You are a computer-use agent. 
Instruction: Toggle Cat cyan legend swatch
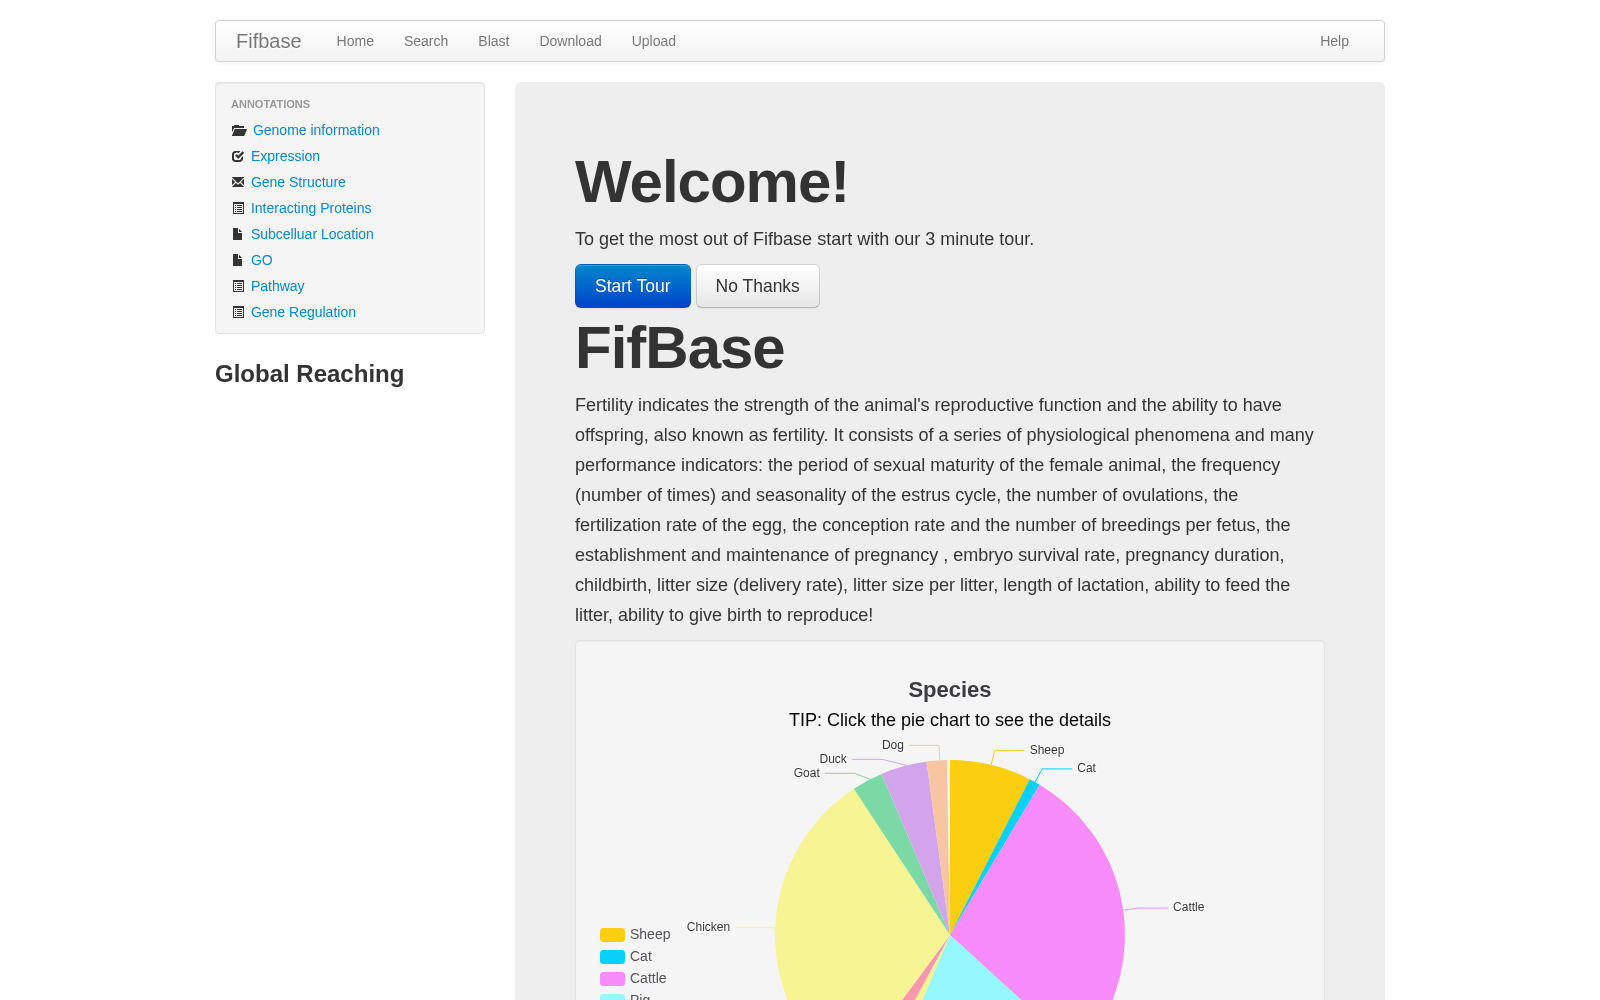[x=612, y=957]
